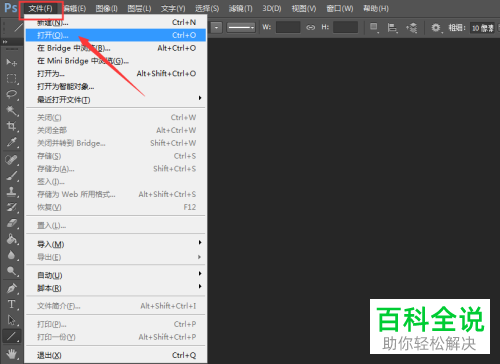
Task: Choose 在 Bridge 中浏览(B)...
Action: pyautogui.click(x=116, y=48)
